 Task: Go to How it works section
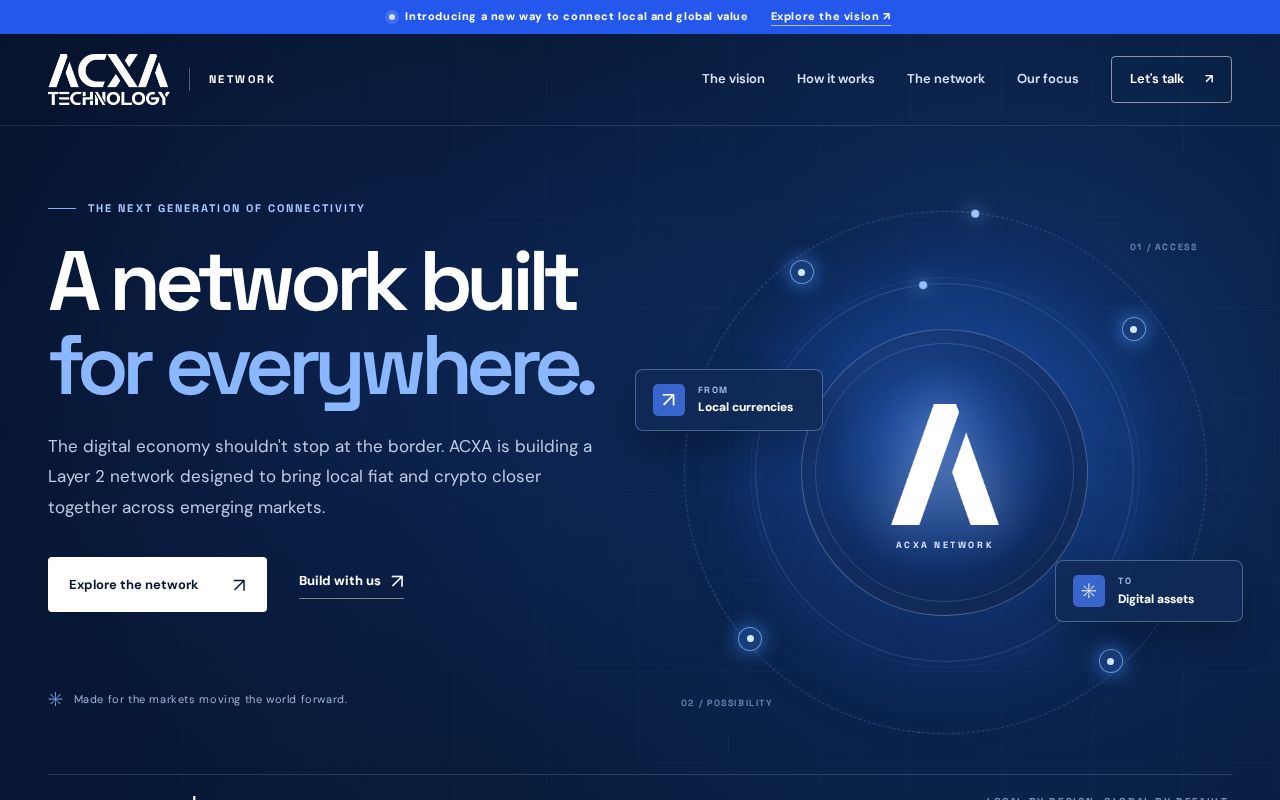coord(835,79)
